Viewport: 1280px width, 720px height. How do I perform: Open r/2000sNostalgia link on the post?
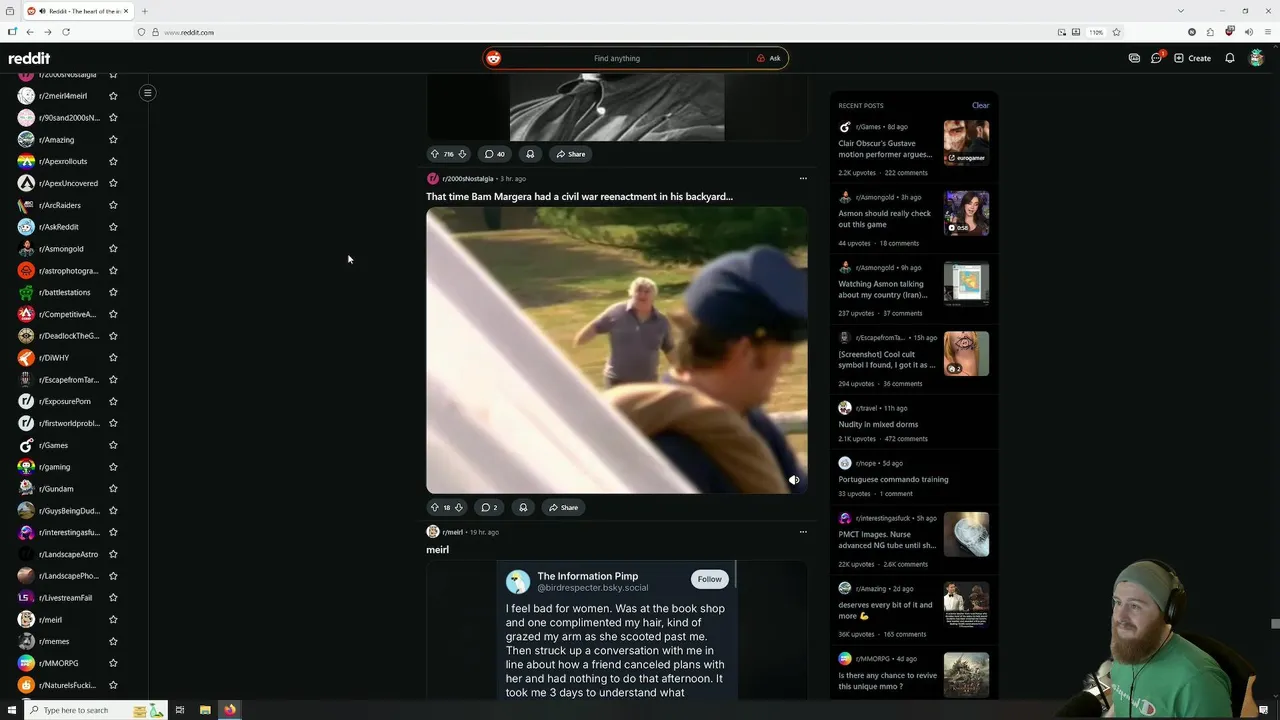[467, 179]
